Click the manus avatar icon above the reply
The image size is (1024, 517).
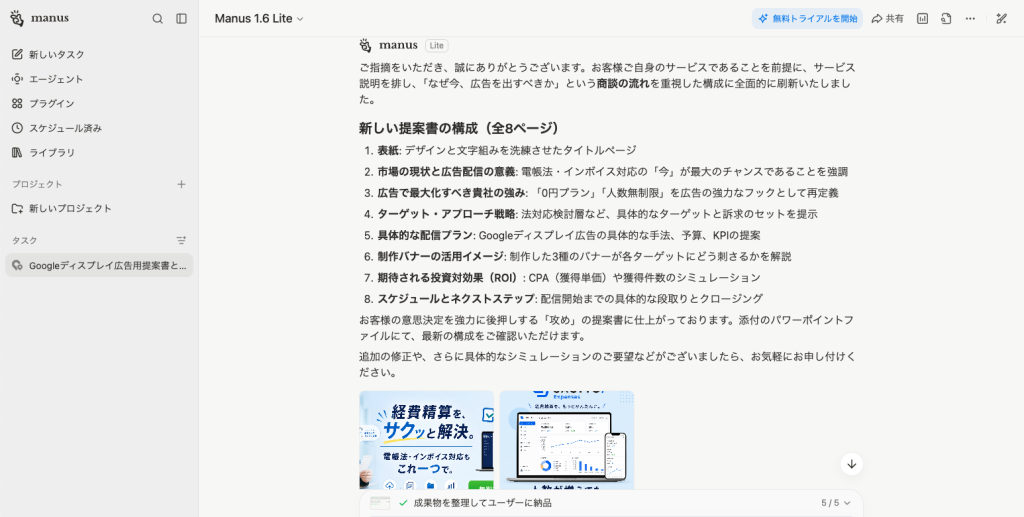(x=366, y=46)
